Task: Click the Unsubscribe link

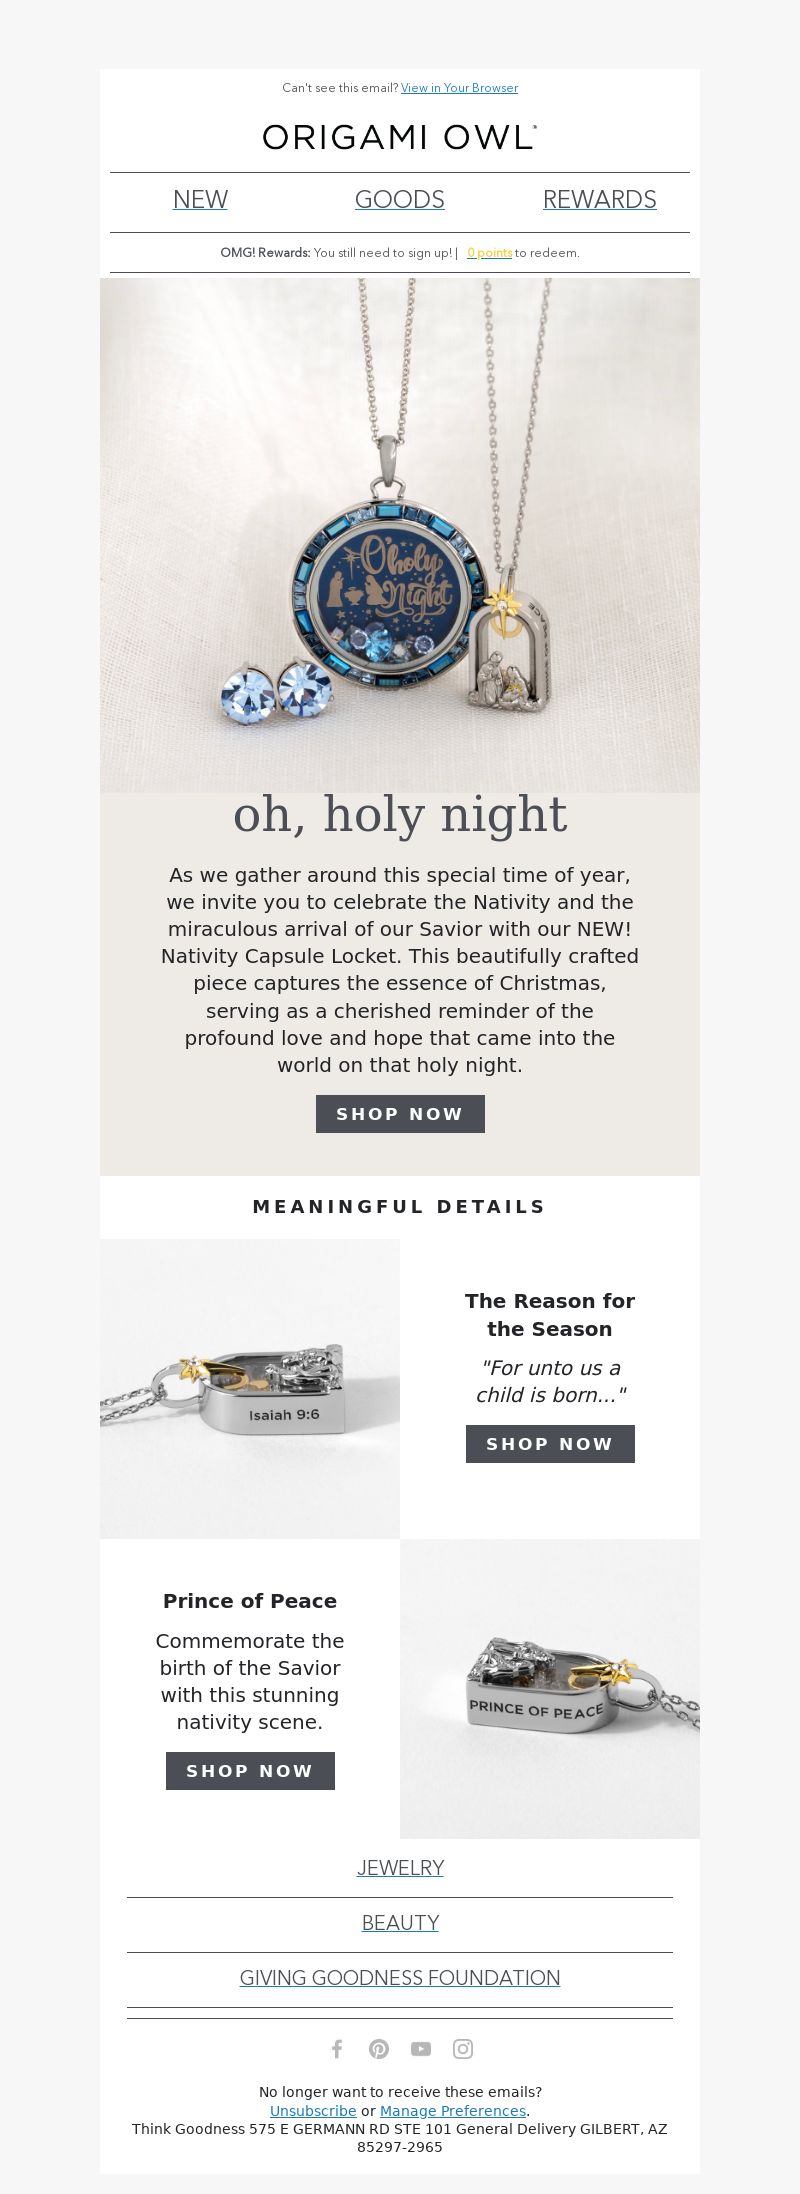Action: click(x=313, y=2110)
